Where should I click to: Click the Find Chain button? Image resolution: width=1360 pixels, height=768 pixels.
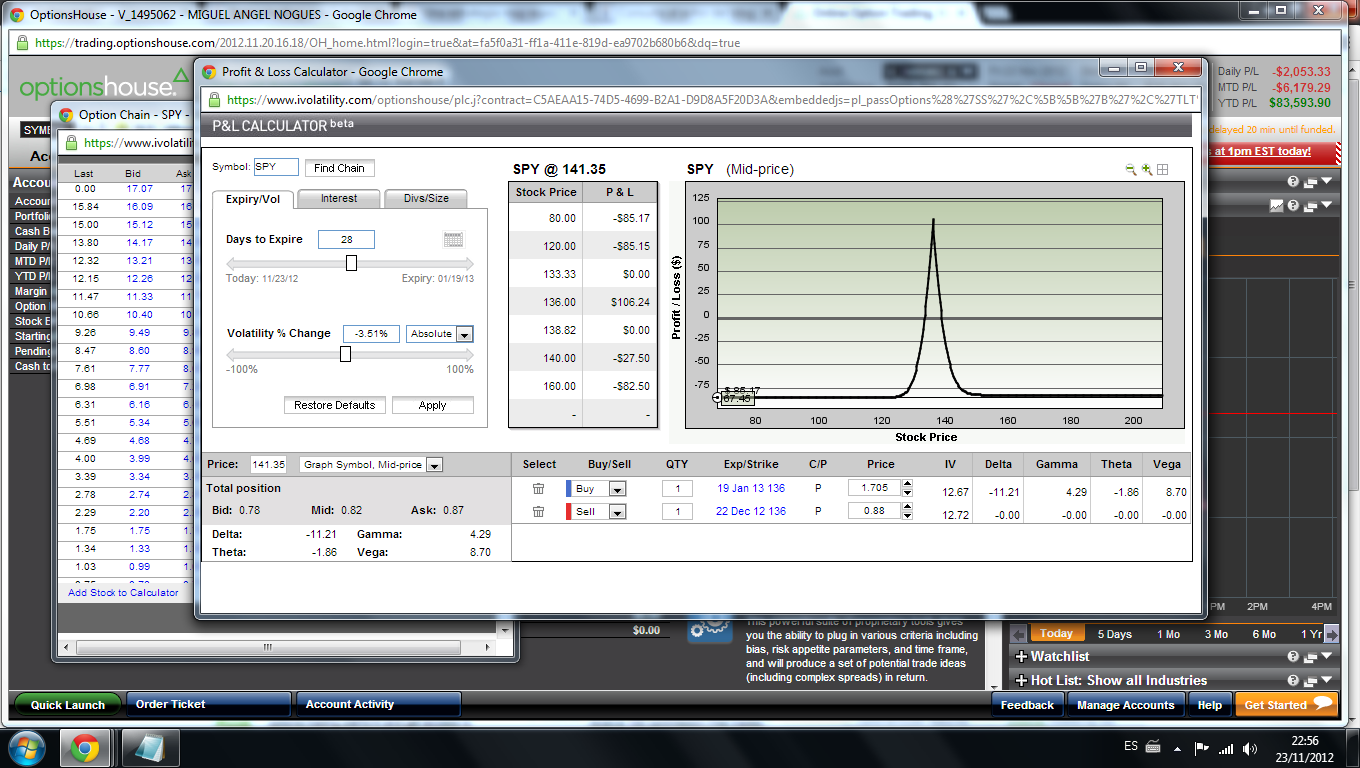click(x=339, y=168)
